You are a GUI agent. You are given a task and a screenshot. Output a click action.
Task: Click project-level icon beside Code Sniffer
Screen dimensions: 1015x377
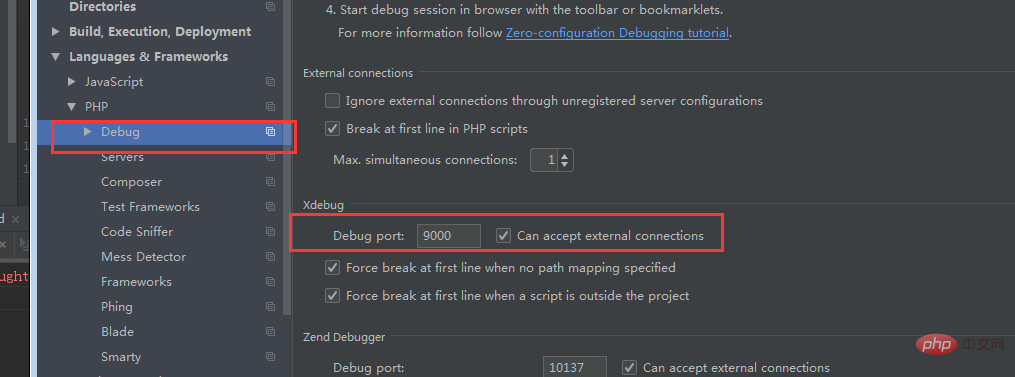click(x=271, y=232)
